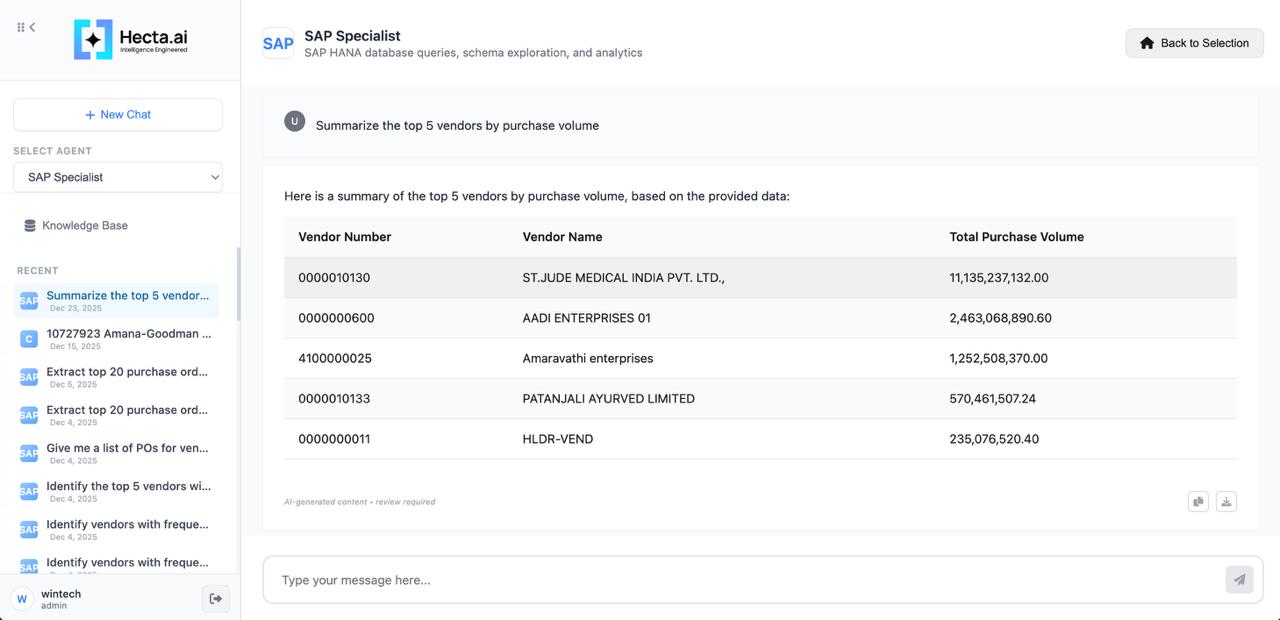Screen dimensions: 1280x620
Task: Select the Amaravathi enterprises cell
Action: (587, 358)
